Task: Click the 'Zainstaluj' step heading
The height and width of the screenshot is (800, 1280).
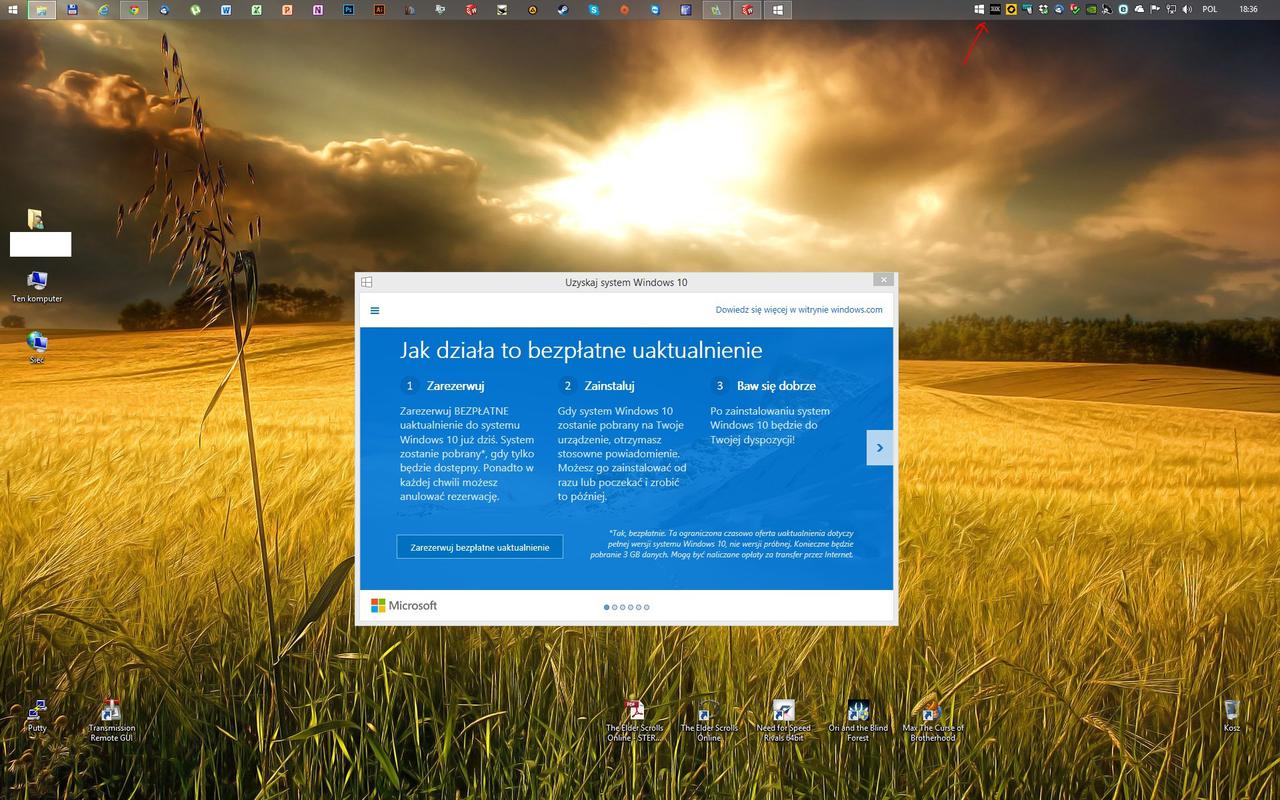Action: coord(609,386)
